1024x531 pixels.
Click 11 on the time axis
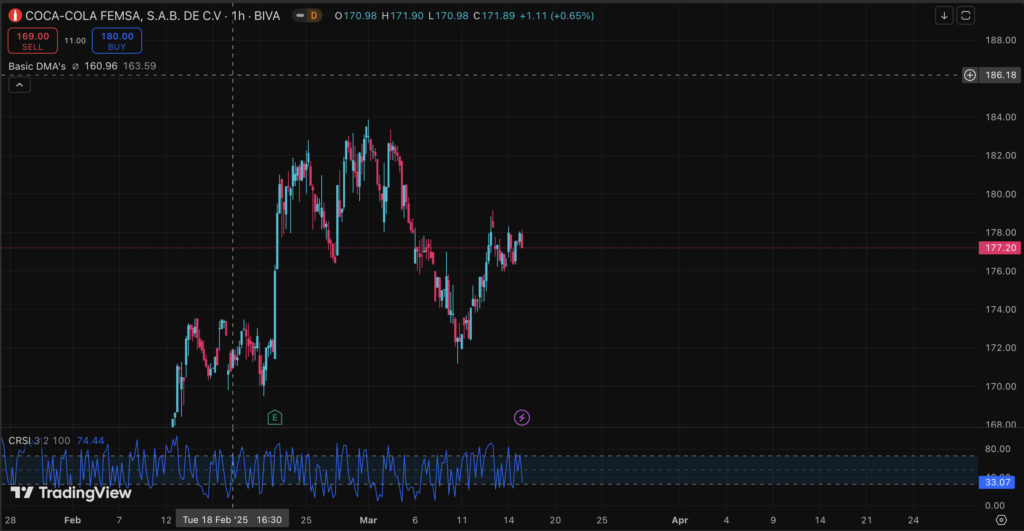point(462,520)
